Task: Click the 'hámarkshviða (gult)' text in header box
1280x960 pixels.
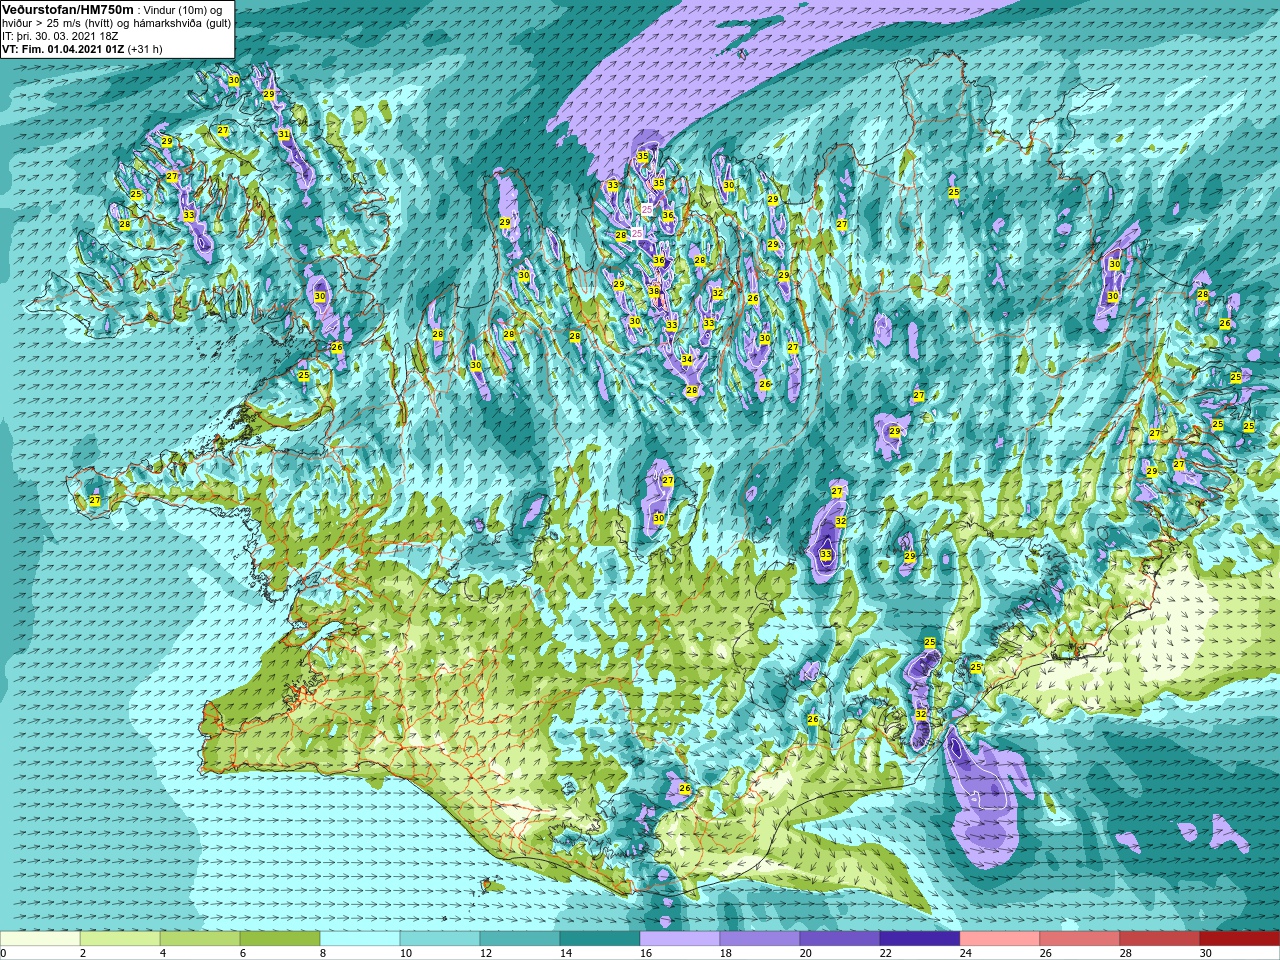Action: pyautogui.click(x=184, y=23)
